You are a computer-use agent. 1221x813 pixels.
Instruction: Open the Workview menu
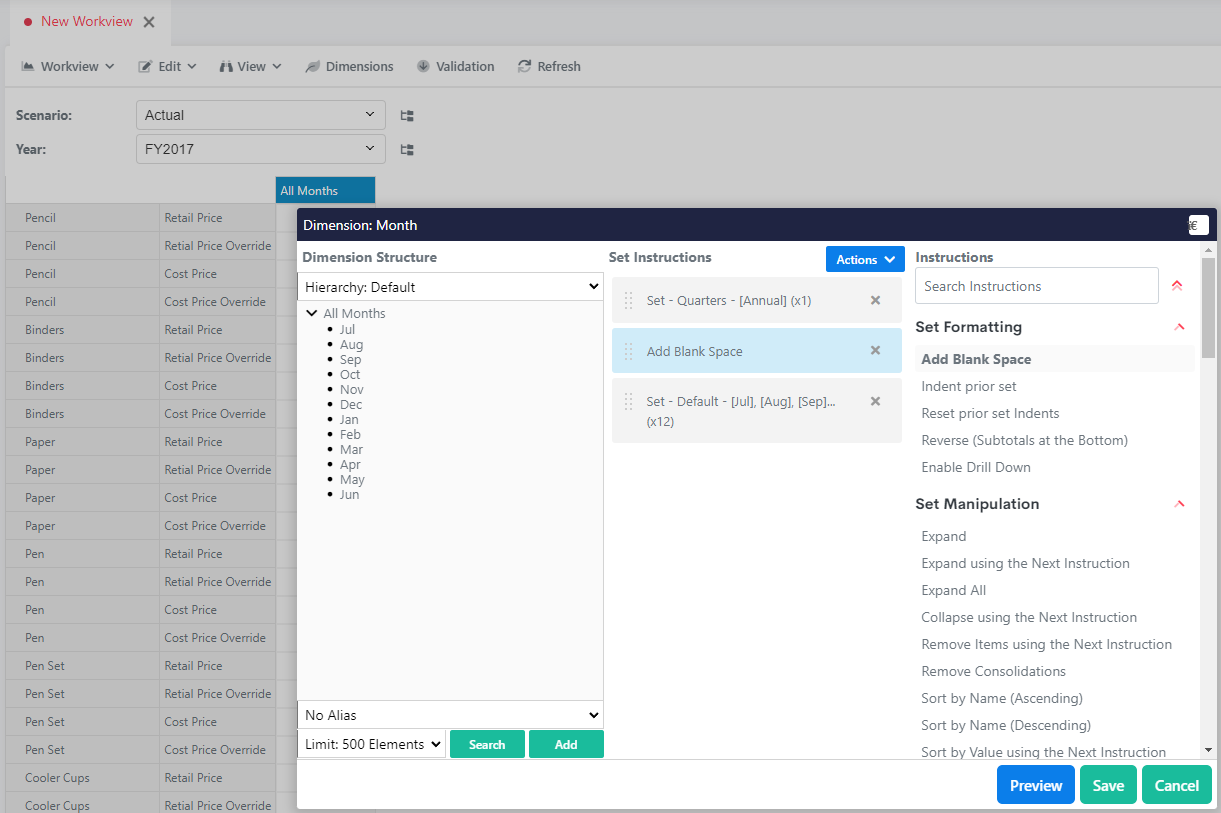pos(68,67)
